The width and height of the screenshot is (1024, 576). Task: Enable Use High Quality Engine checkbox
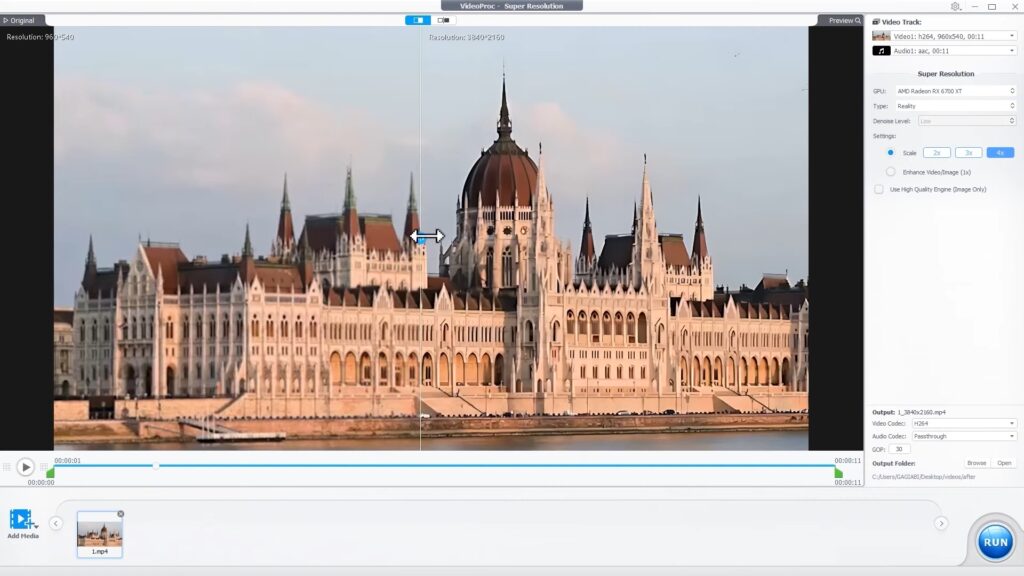tap(878, 189)
